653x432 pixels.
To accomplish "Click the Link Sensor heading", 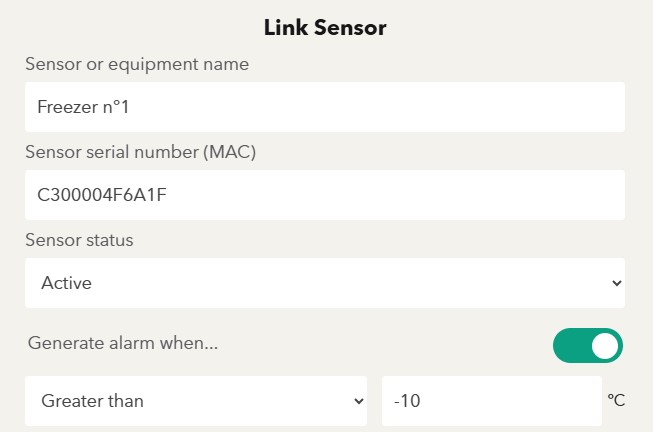I will tap(325, 28).
